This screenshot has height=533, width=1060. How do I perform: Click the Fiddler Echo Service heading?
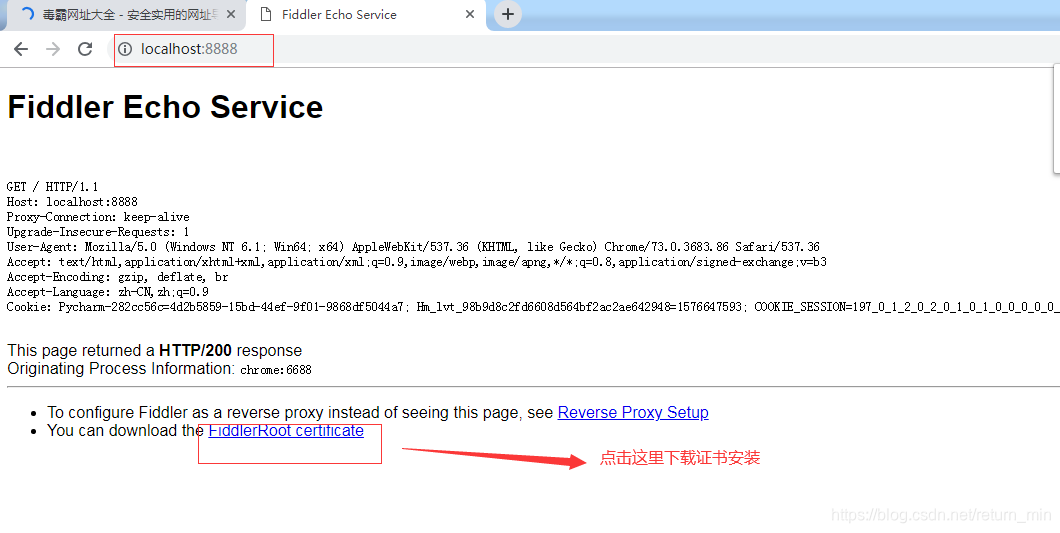[166, 107]
